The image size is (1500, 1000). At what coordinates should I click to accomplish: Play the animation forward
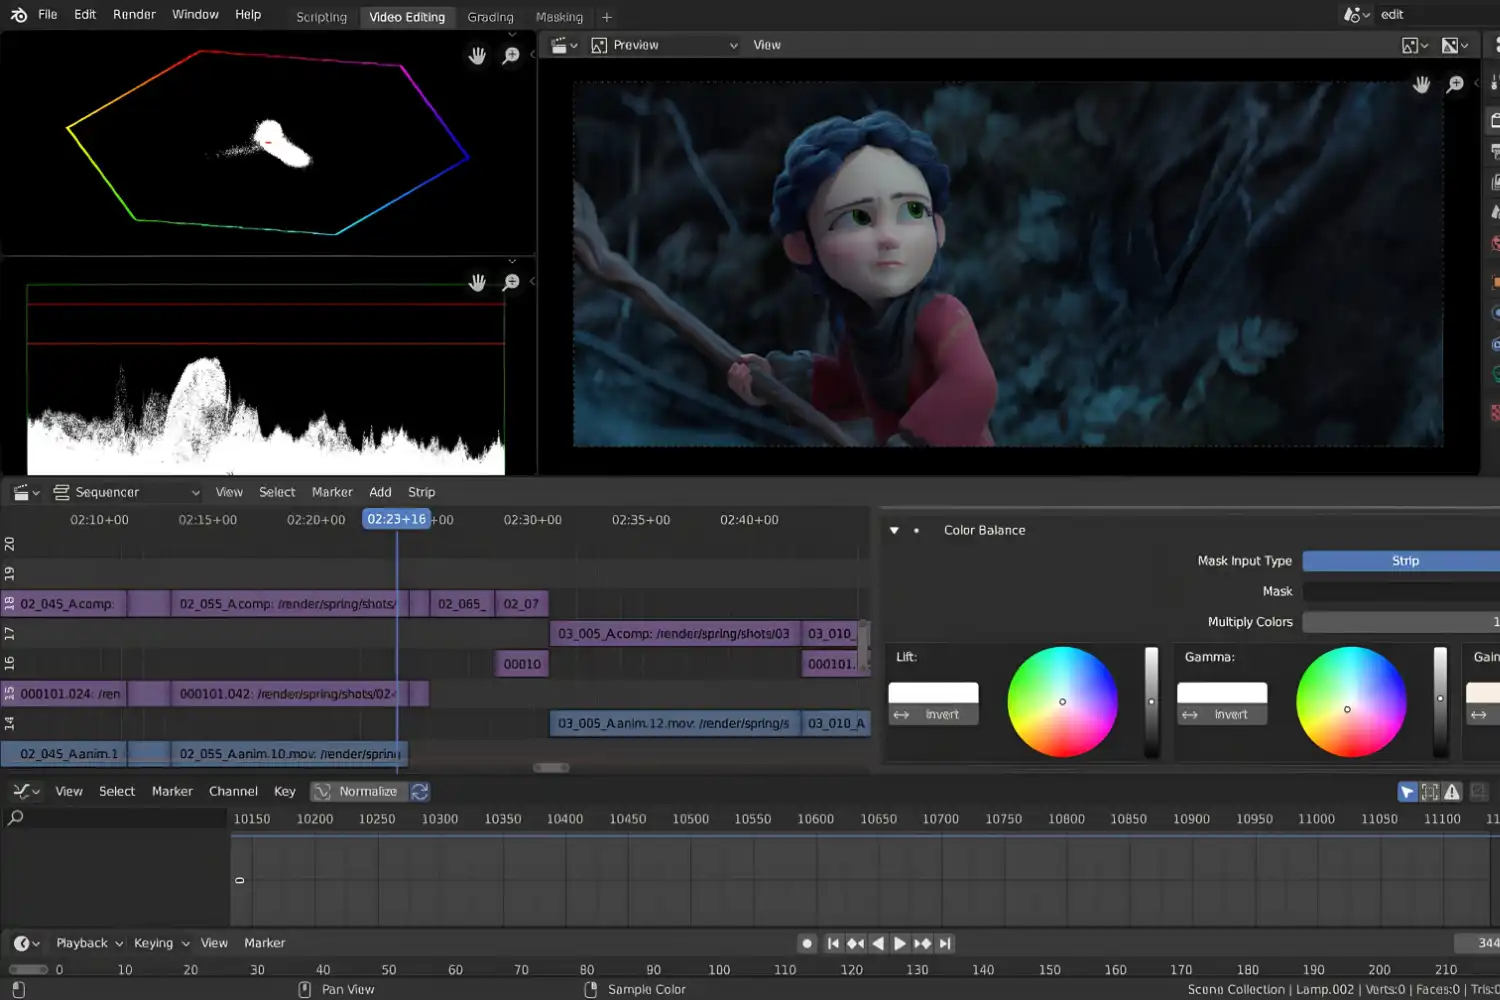coord(900,943)
